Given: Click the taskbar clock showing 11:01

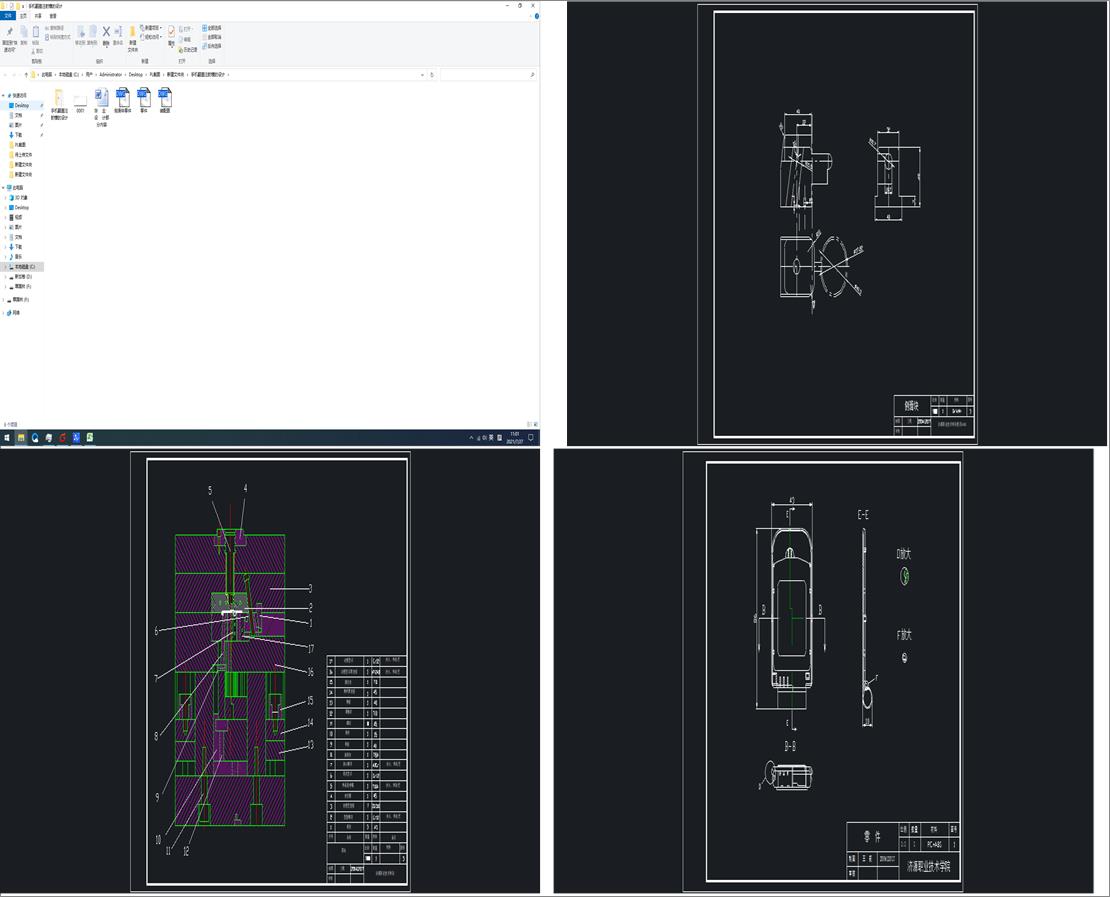Looking at the screenshot, I should (x=515, y=438).
